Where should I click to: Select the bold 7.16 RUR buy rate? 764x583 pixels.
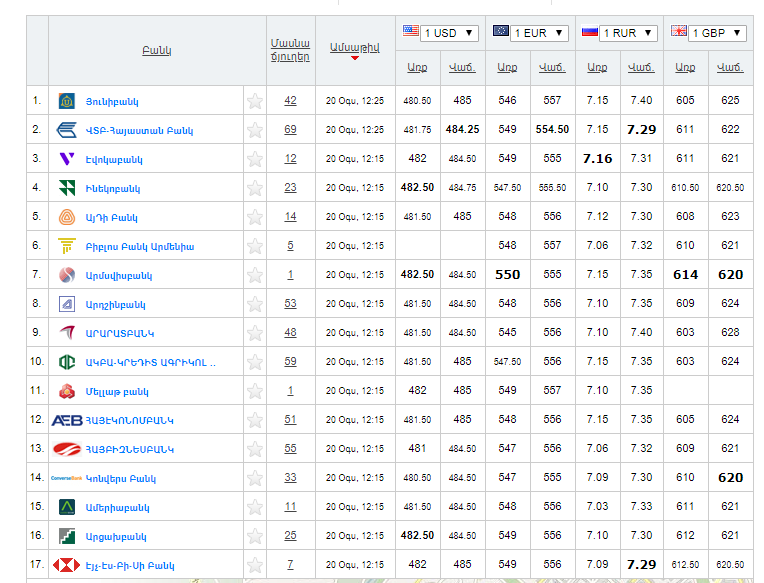coord(597,159)
